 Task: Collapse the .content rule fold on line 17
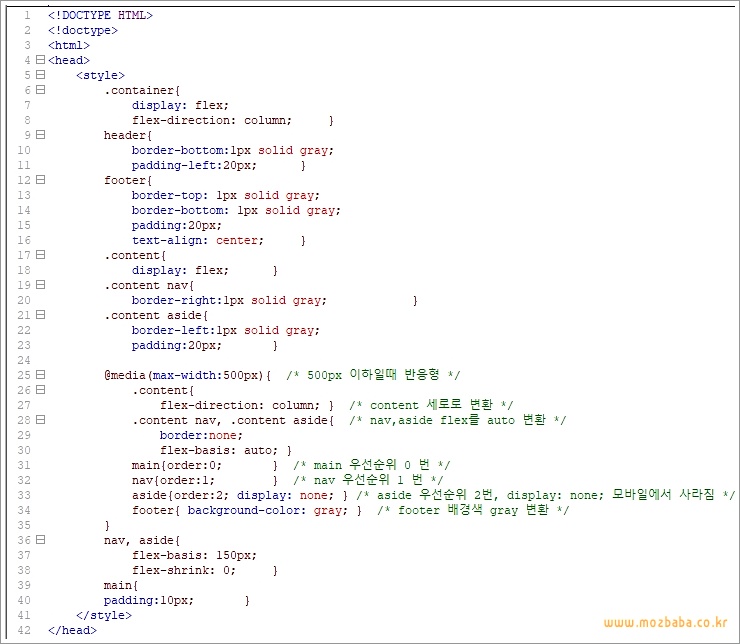point(41,254)
